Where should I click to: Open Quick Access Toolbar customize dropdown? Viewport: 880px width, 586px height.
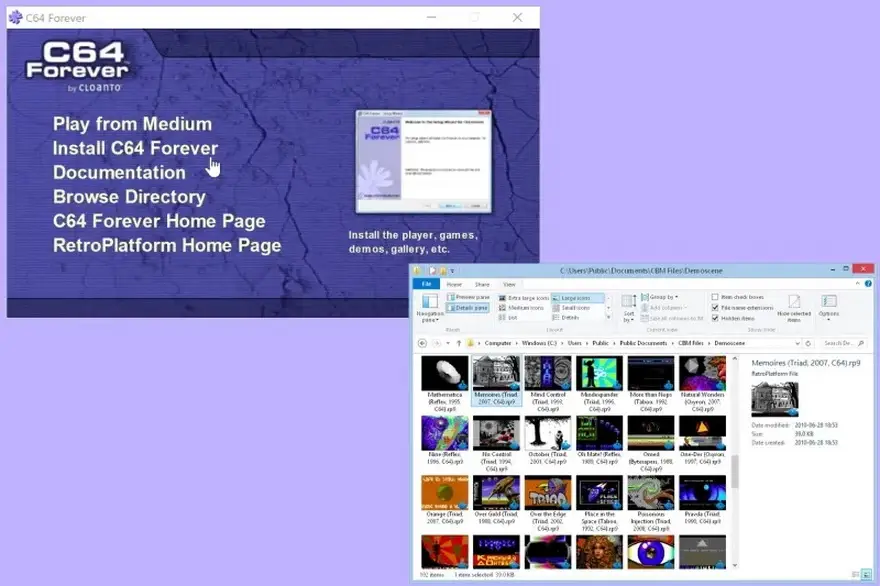coord(452,271)
